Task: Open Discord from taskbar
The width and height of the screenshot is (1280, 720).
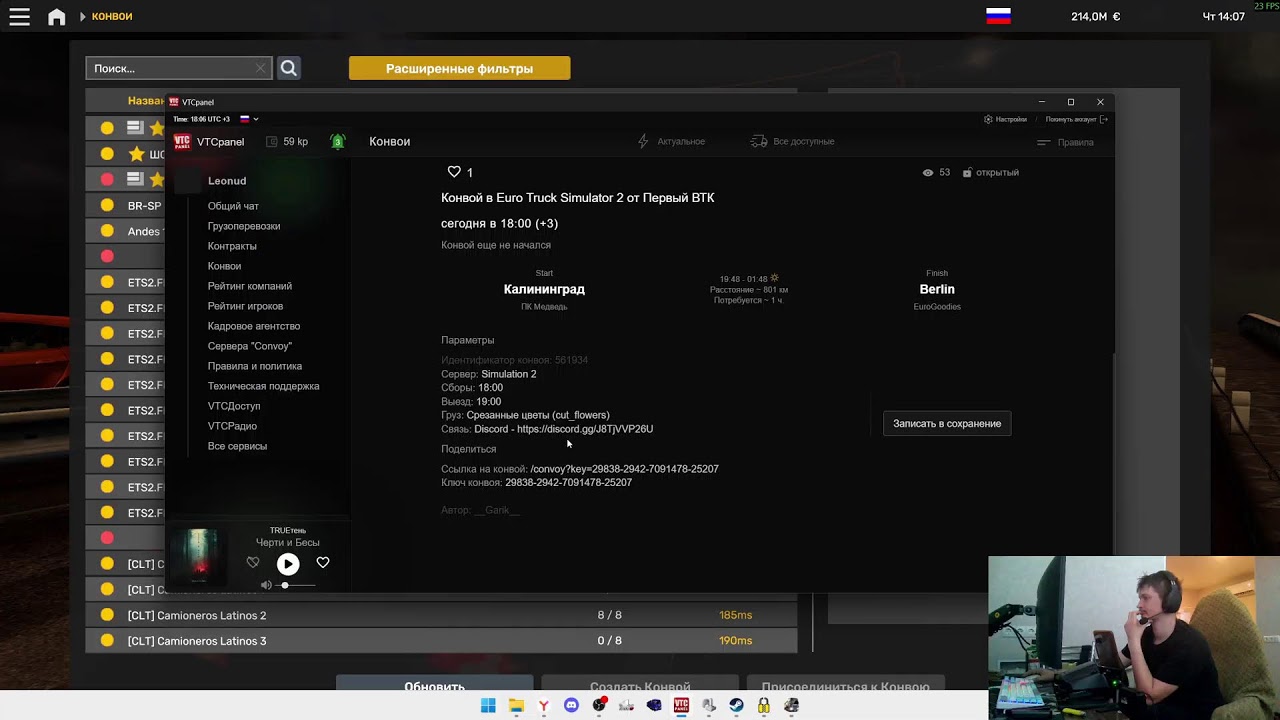Action: click(571, 706)
